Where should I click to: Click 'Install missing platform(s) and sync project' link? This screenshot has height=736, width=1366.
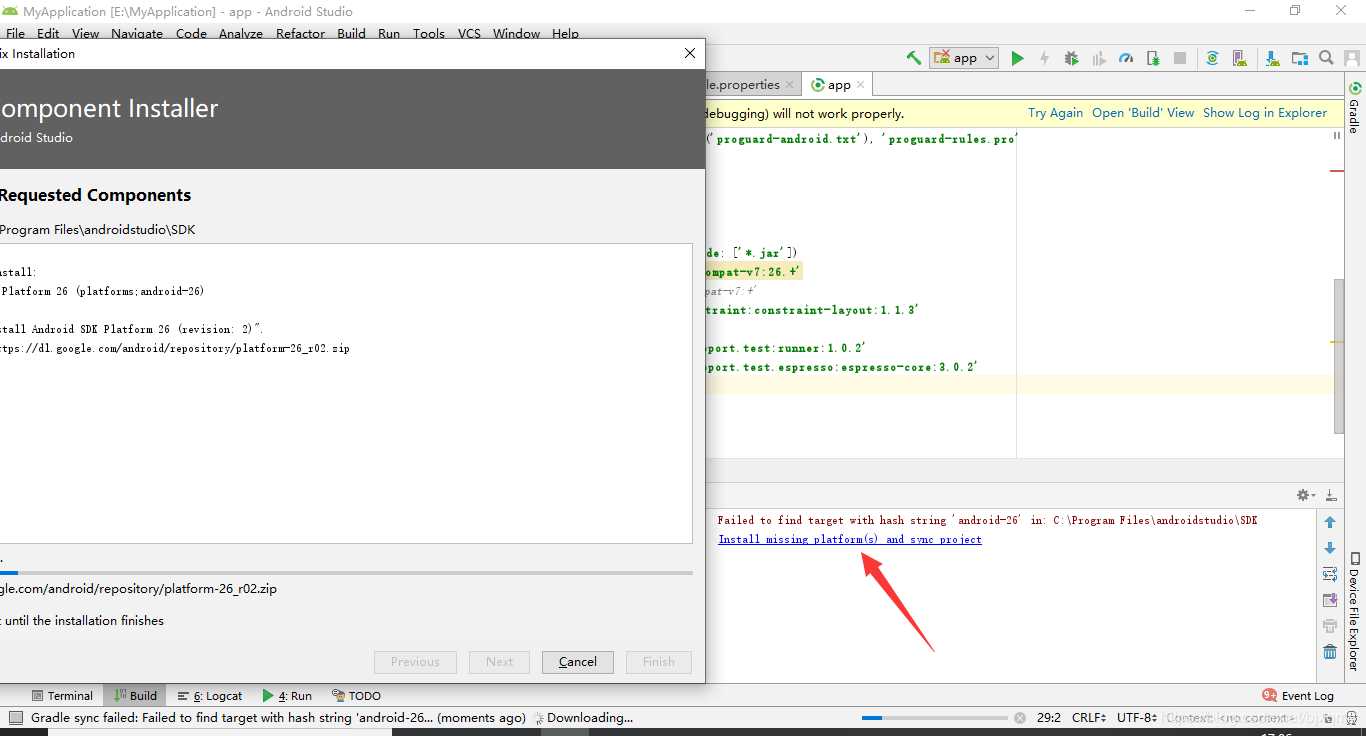[x=850, y=539]
